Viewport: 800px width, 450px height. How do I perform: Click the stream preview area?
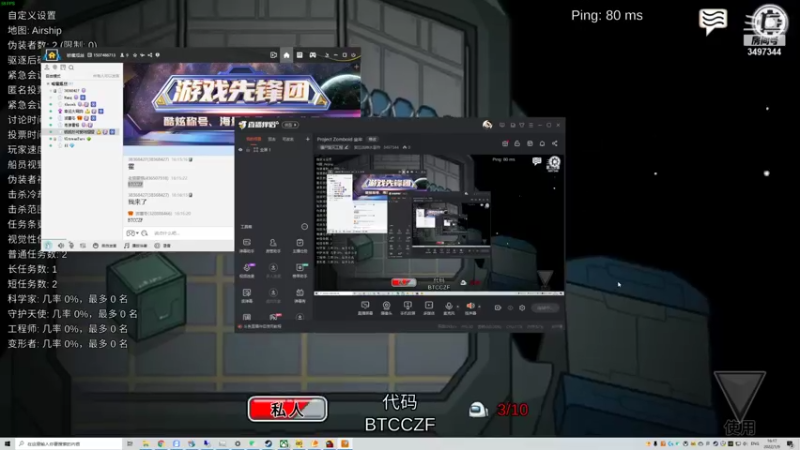(x=439, y=224)
